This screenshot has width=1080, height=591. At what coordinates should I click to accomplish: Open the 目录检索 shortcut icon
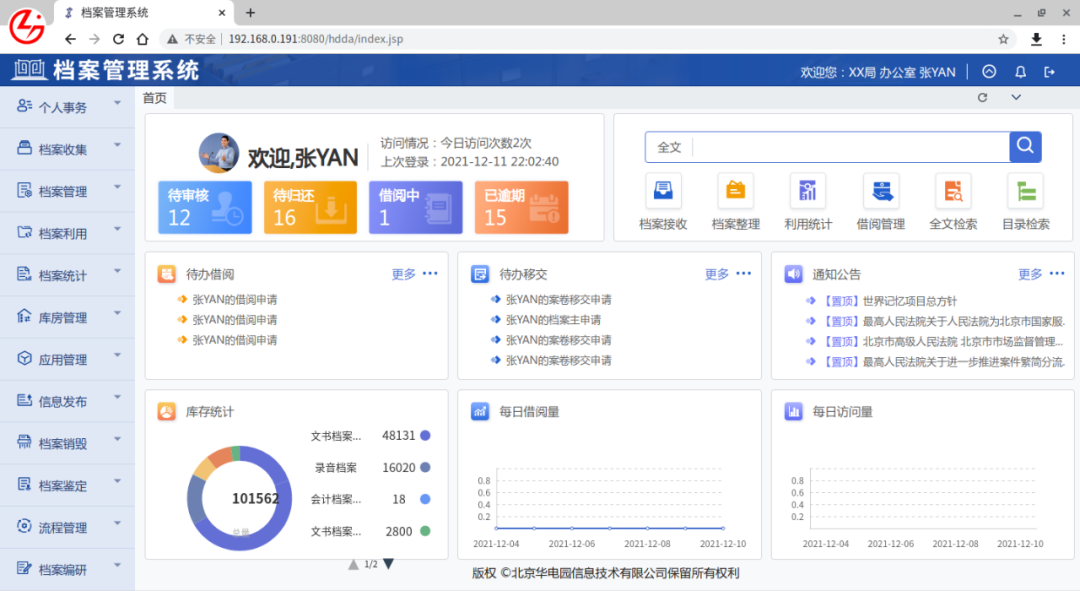point(1026,191)
